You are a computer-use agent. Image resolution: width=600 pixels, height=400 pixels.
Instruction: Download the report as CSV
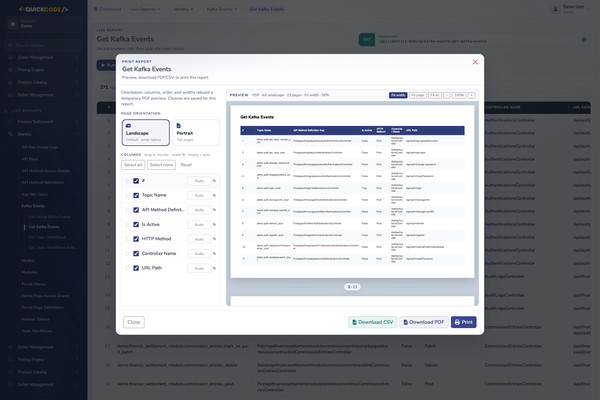pyautogui.click(x=372, y=322)
